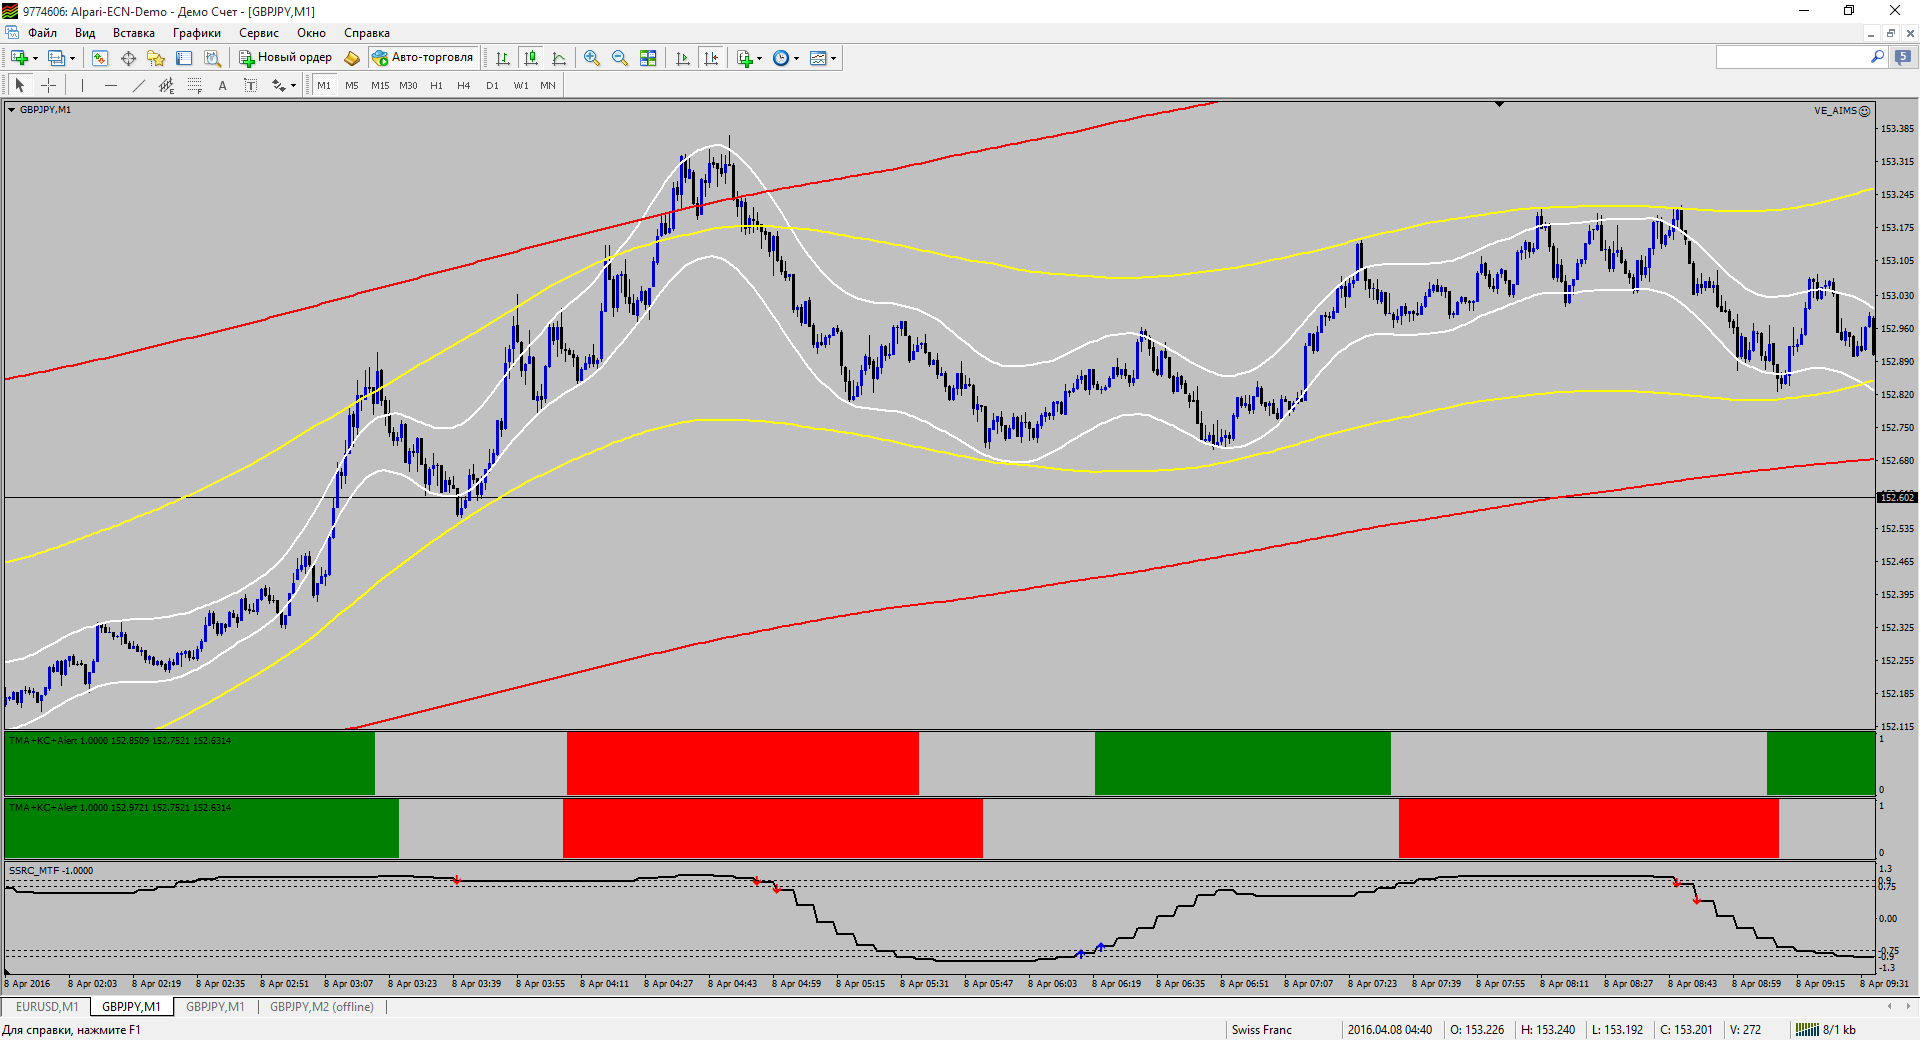
Task: Open a new chart window
Action: pyautogui.click(x=19, y=58)
